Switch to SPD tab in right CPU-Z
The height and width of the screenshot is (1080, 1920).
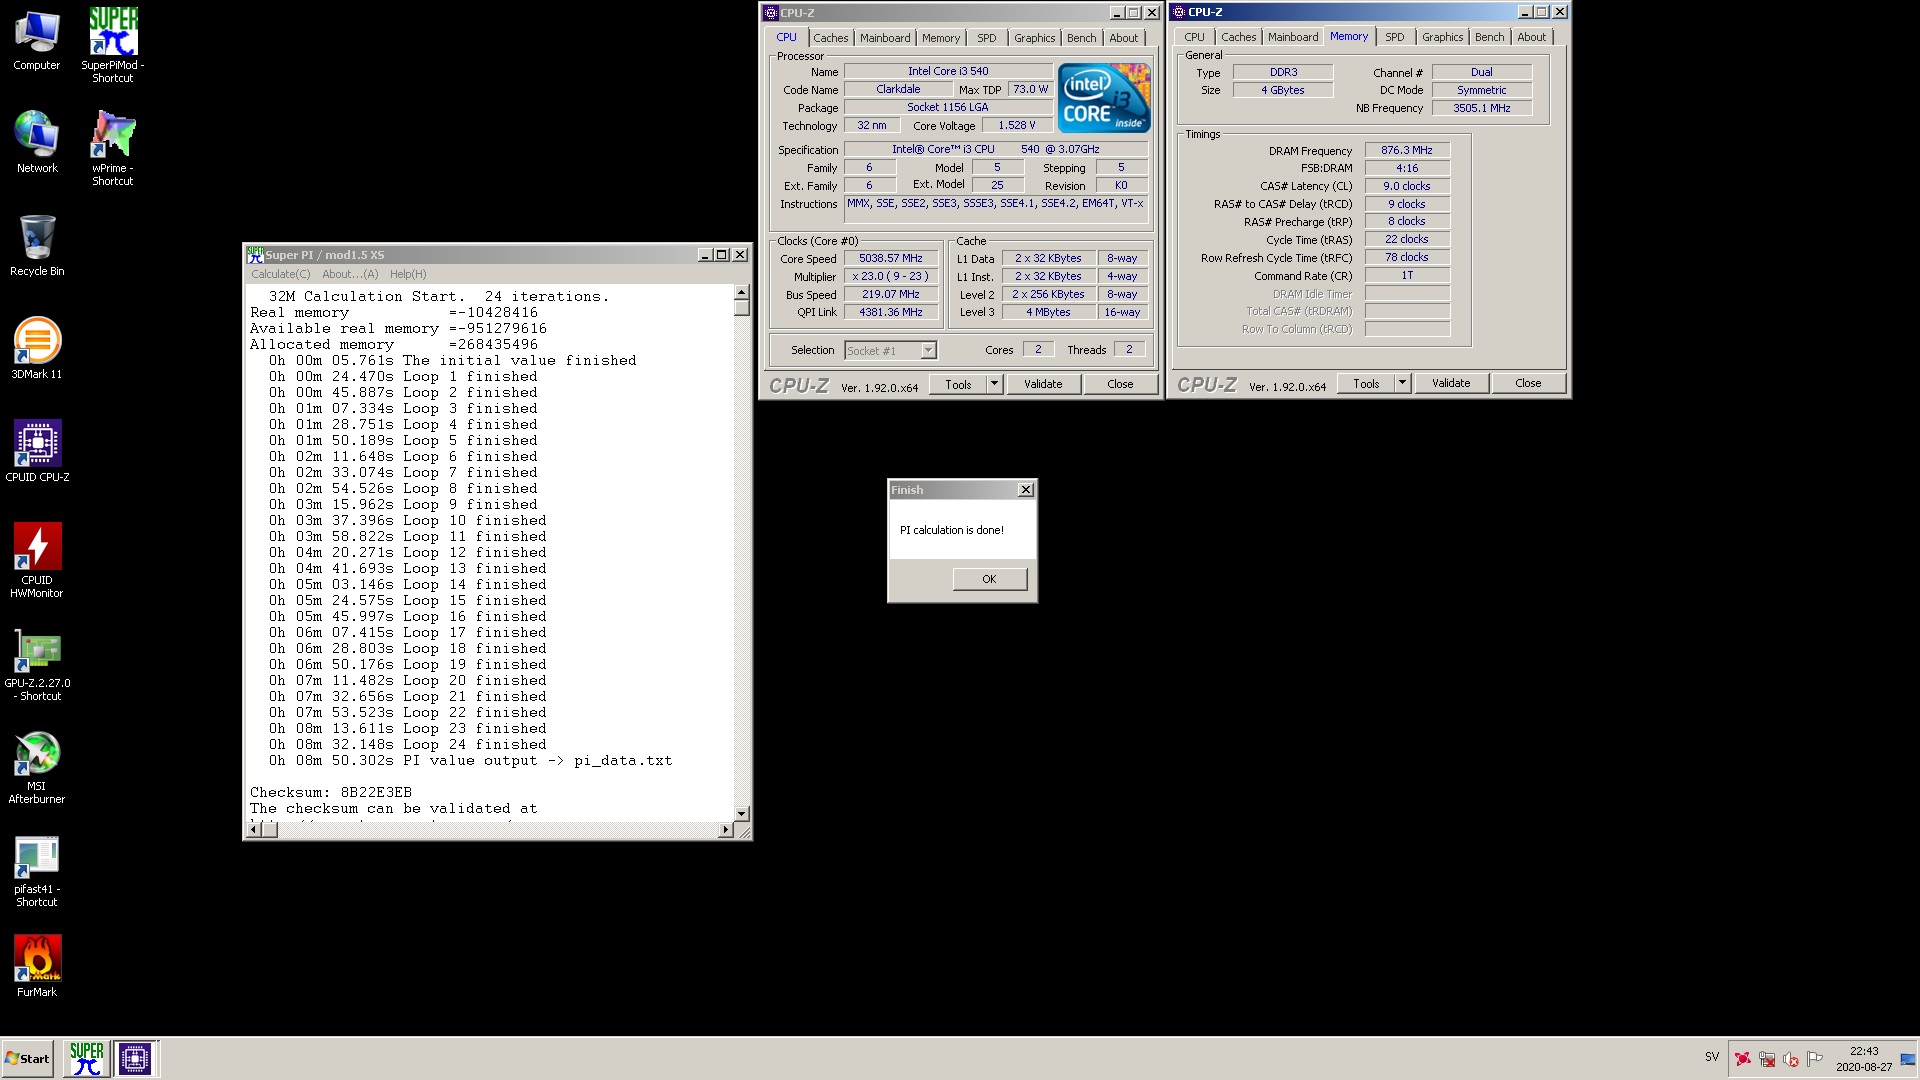click(x=1395, y=37)
